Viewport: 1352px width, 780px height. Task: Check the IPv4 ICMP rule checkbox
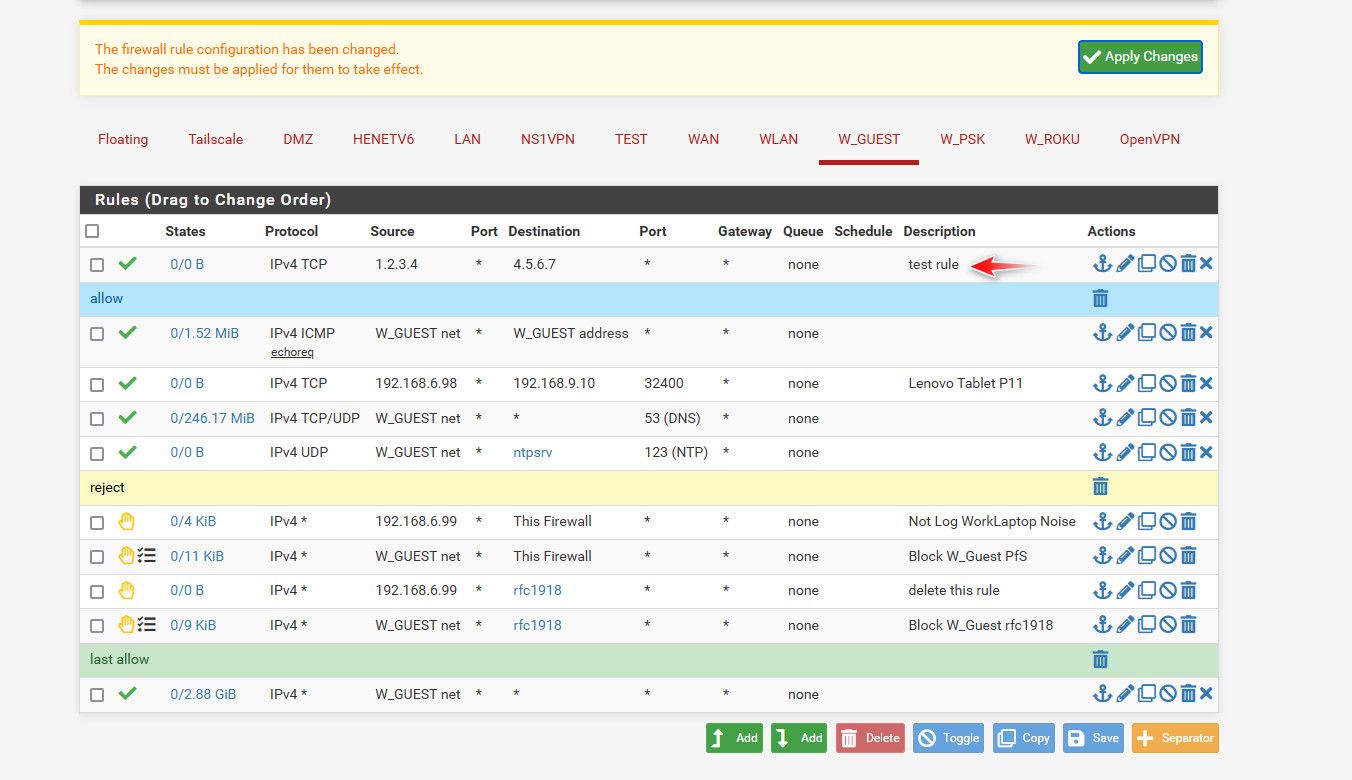click(97, 334)
